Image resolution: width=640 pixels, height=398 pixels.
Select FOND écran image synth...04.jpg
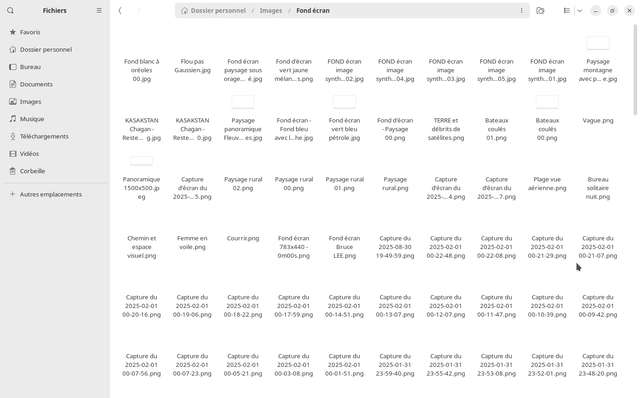coord(395,70)
